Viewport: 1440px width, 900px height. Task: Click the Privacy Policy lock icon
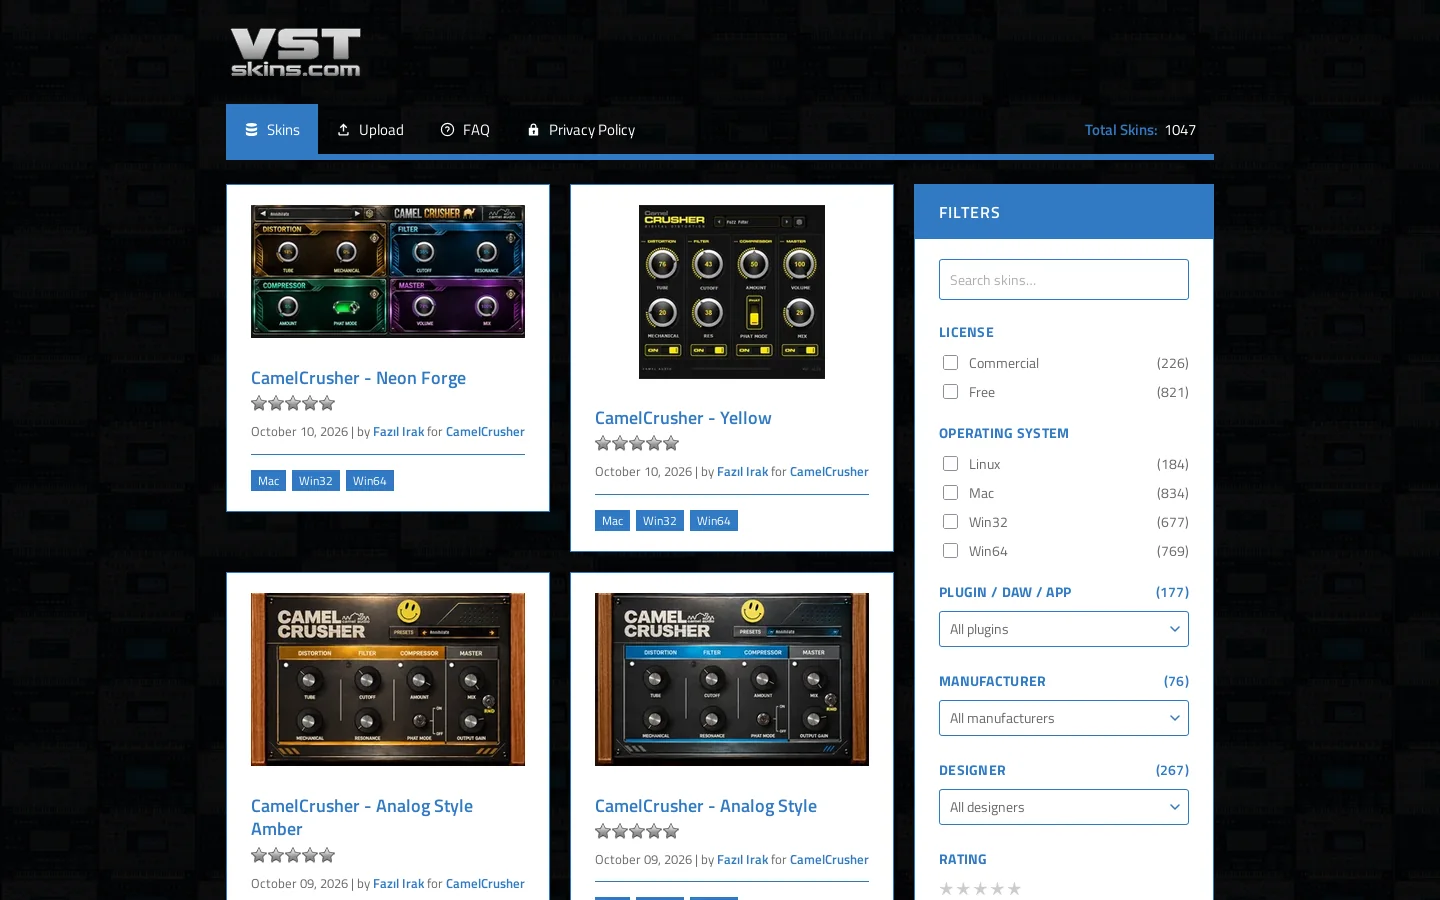[x=534, y=130]
